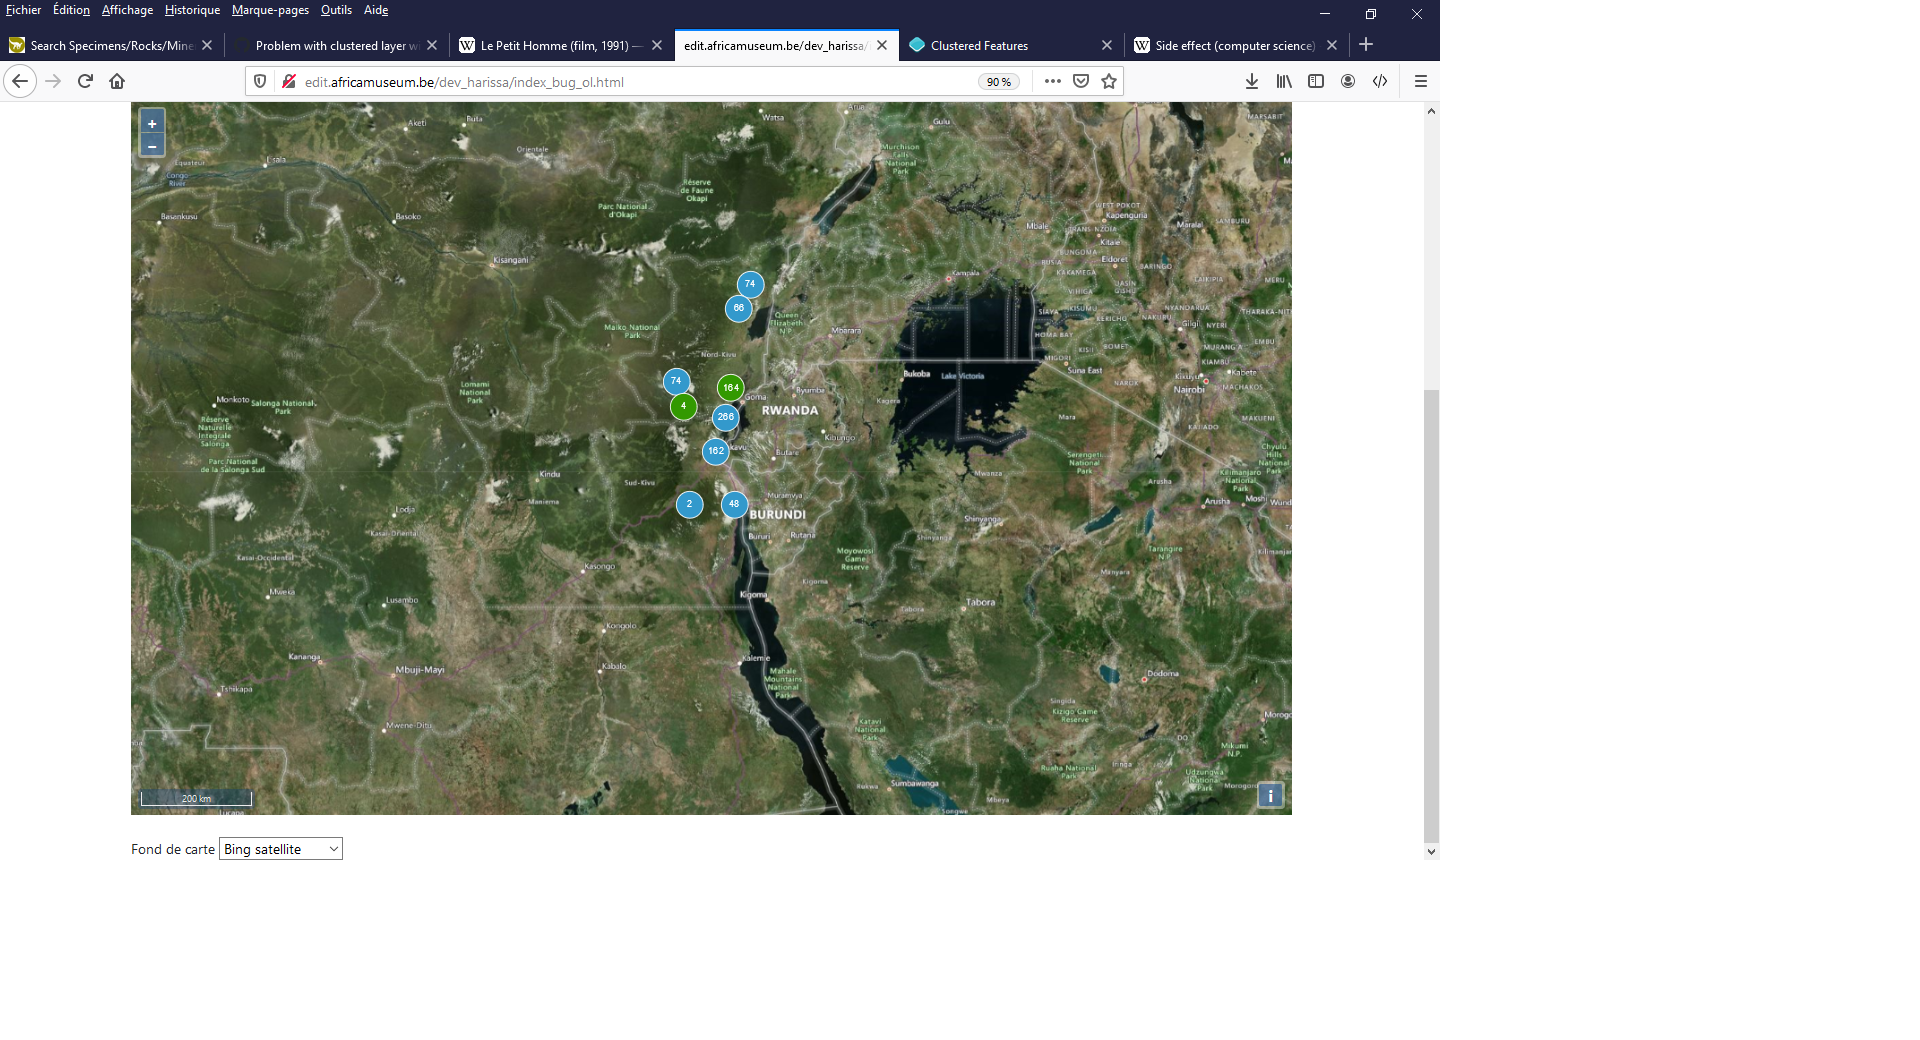Click scrollbar down arrow
1920x1040 pixels.
pyautogui.click(x=1431, y=852)
